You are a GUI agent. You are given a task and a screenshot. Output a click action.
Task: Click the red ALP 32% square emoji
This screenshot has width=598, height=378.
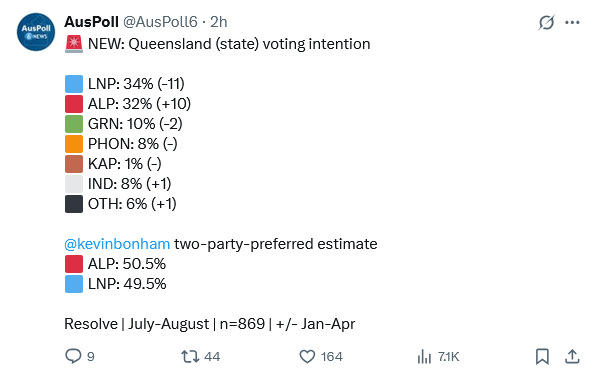click(x=74, y=104)
